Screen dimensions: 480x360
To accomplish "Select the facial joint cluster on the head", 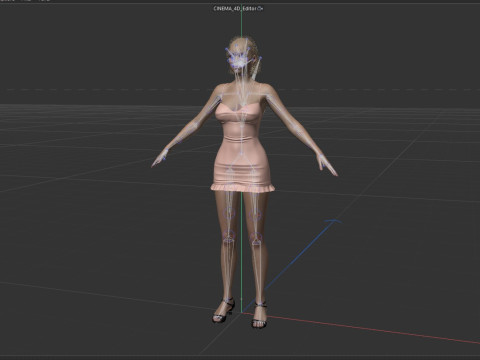I will point(239,61).
